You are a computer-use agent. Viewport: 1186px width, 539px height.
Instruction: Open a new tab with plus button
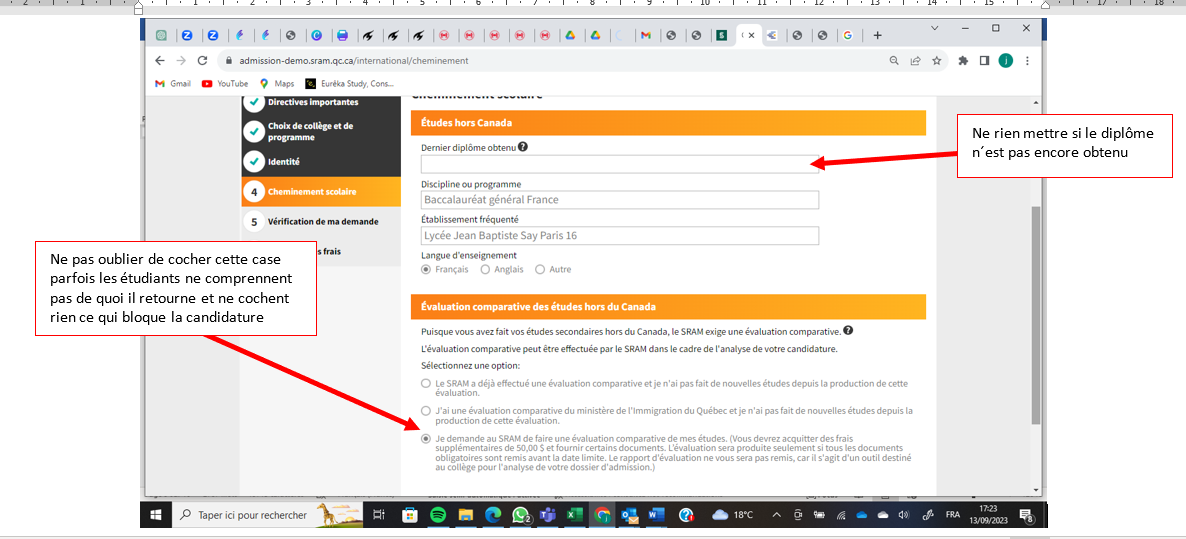[878, 35]
